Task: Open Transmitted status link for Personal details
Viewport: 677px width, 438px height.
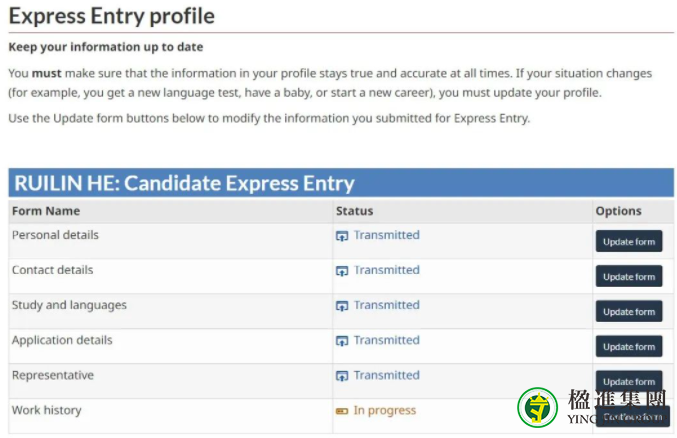Action: 387,235
